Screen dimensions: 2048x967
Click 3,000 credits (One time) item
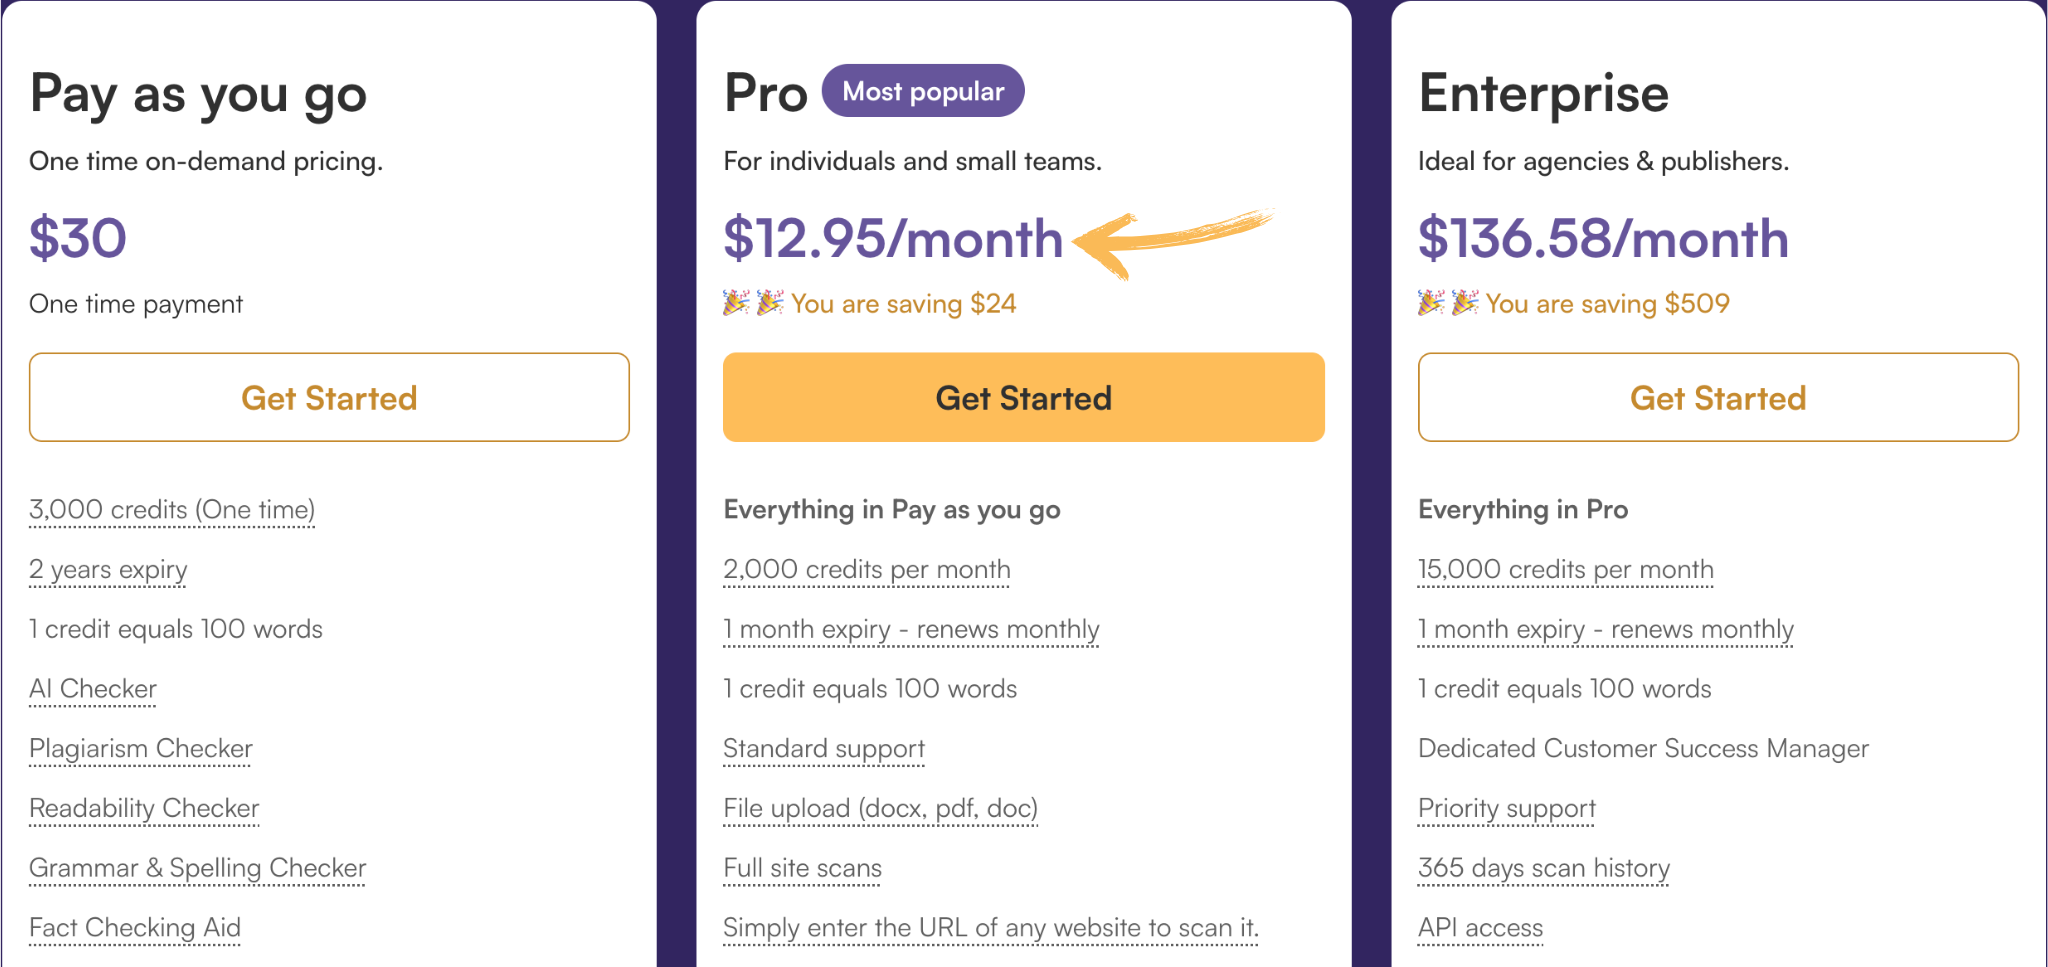coord(172,511)
